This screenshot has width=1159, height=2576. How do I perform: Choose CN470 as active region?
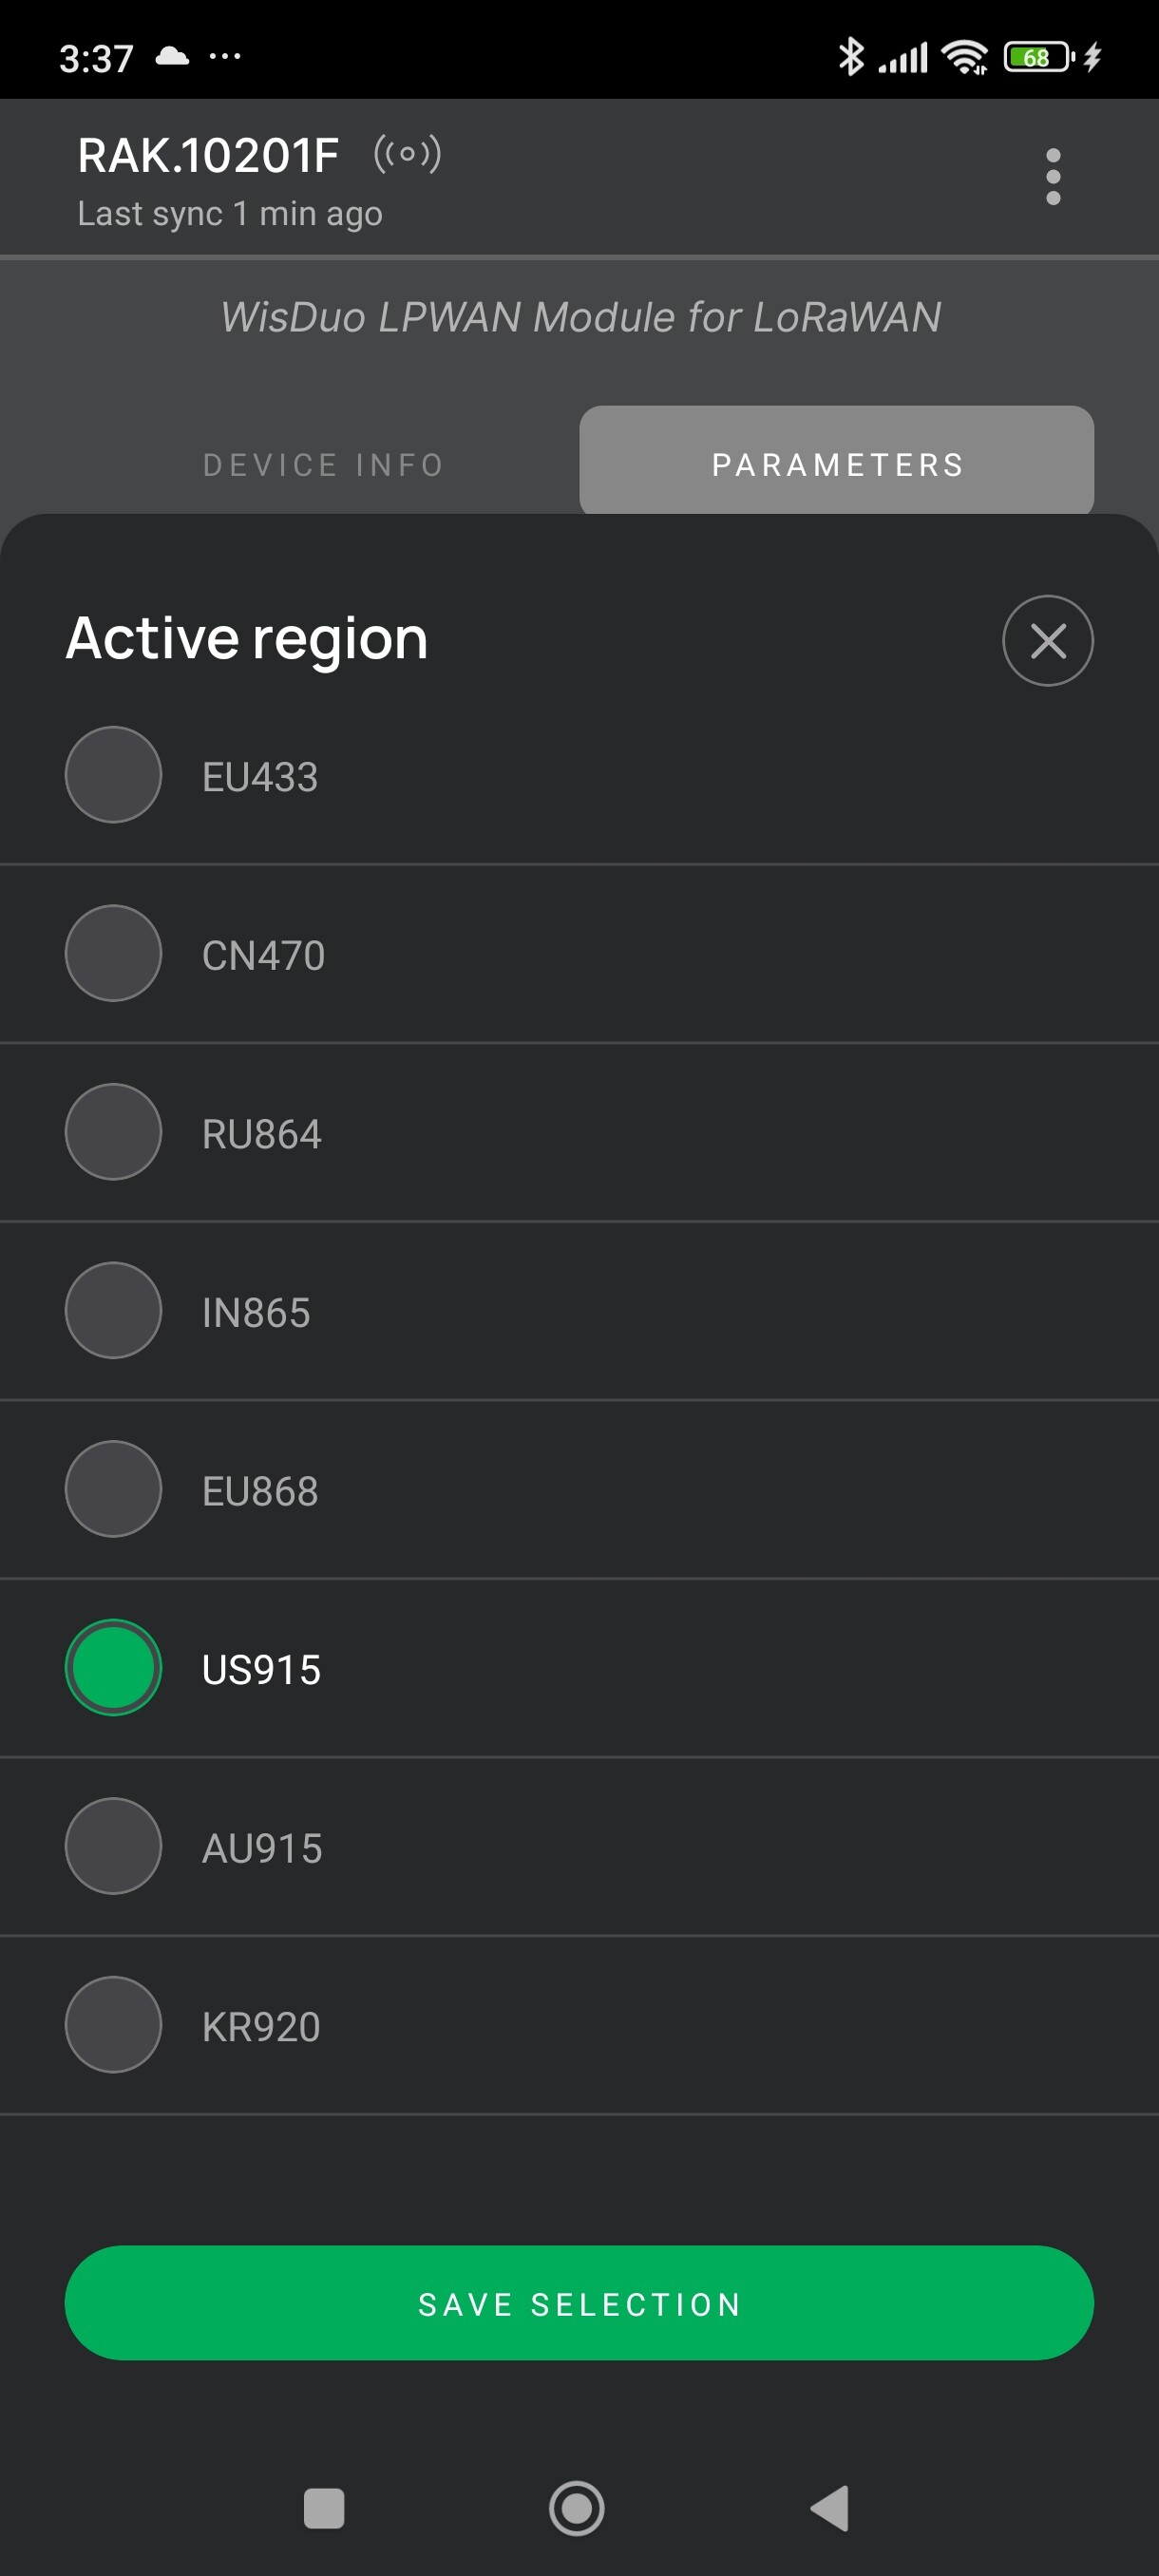point(113,953)
